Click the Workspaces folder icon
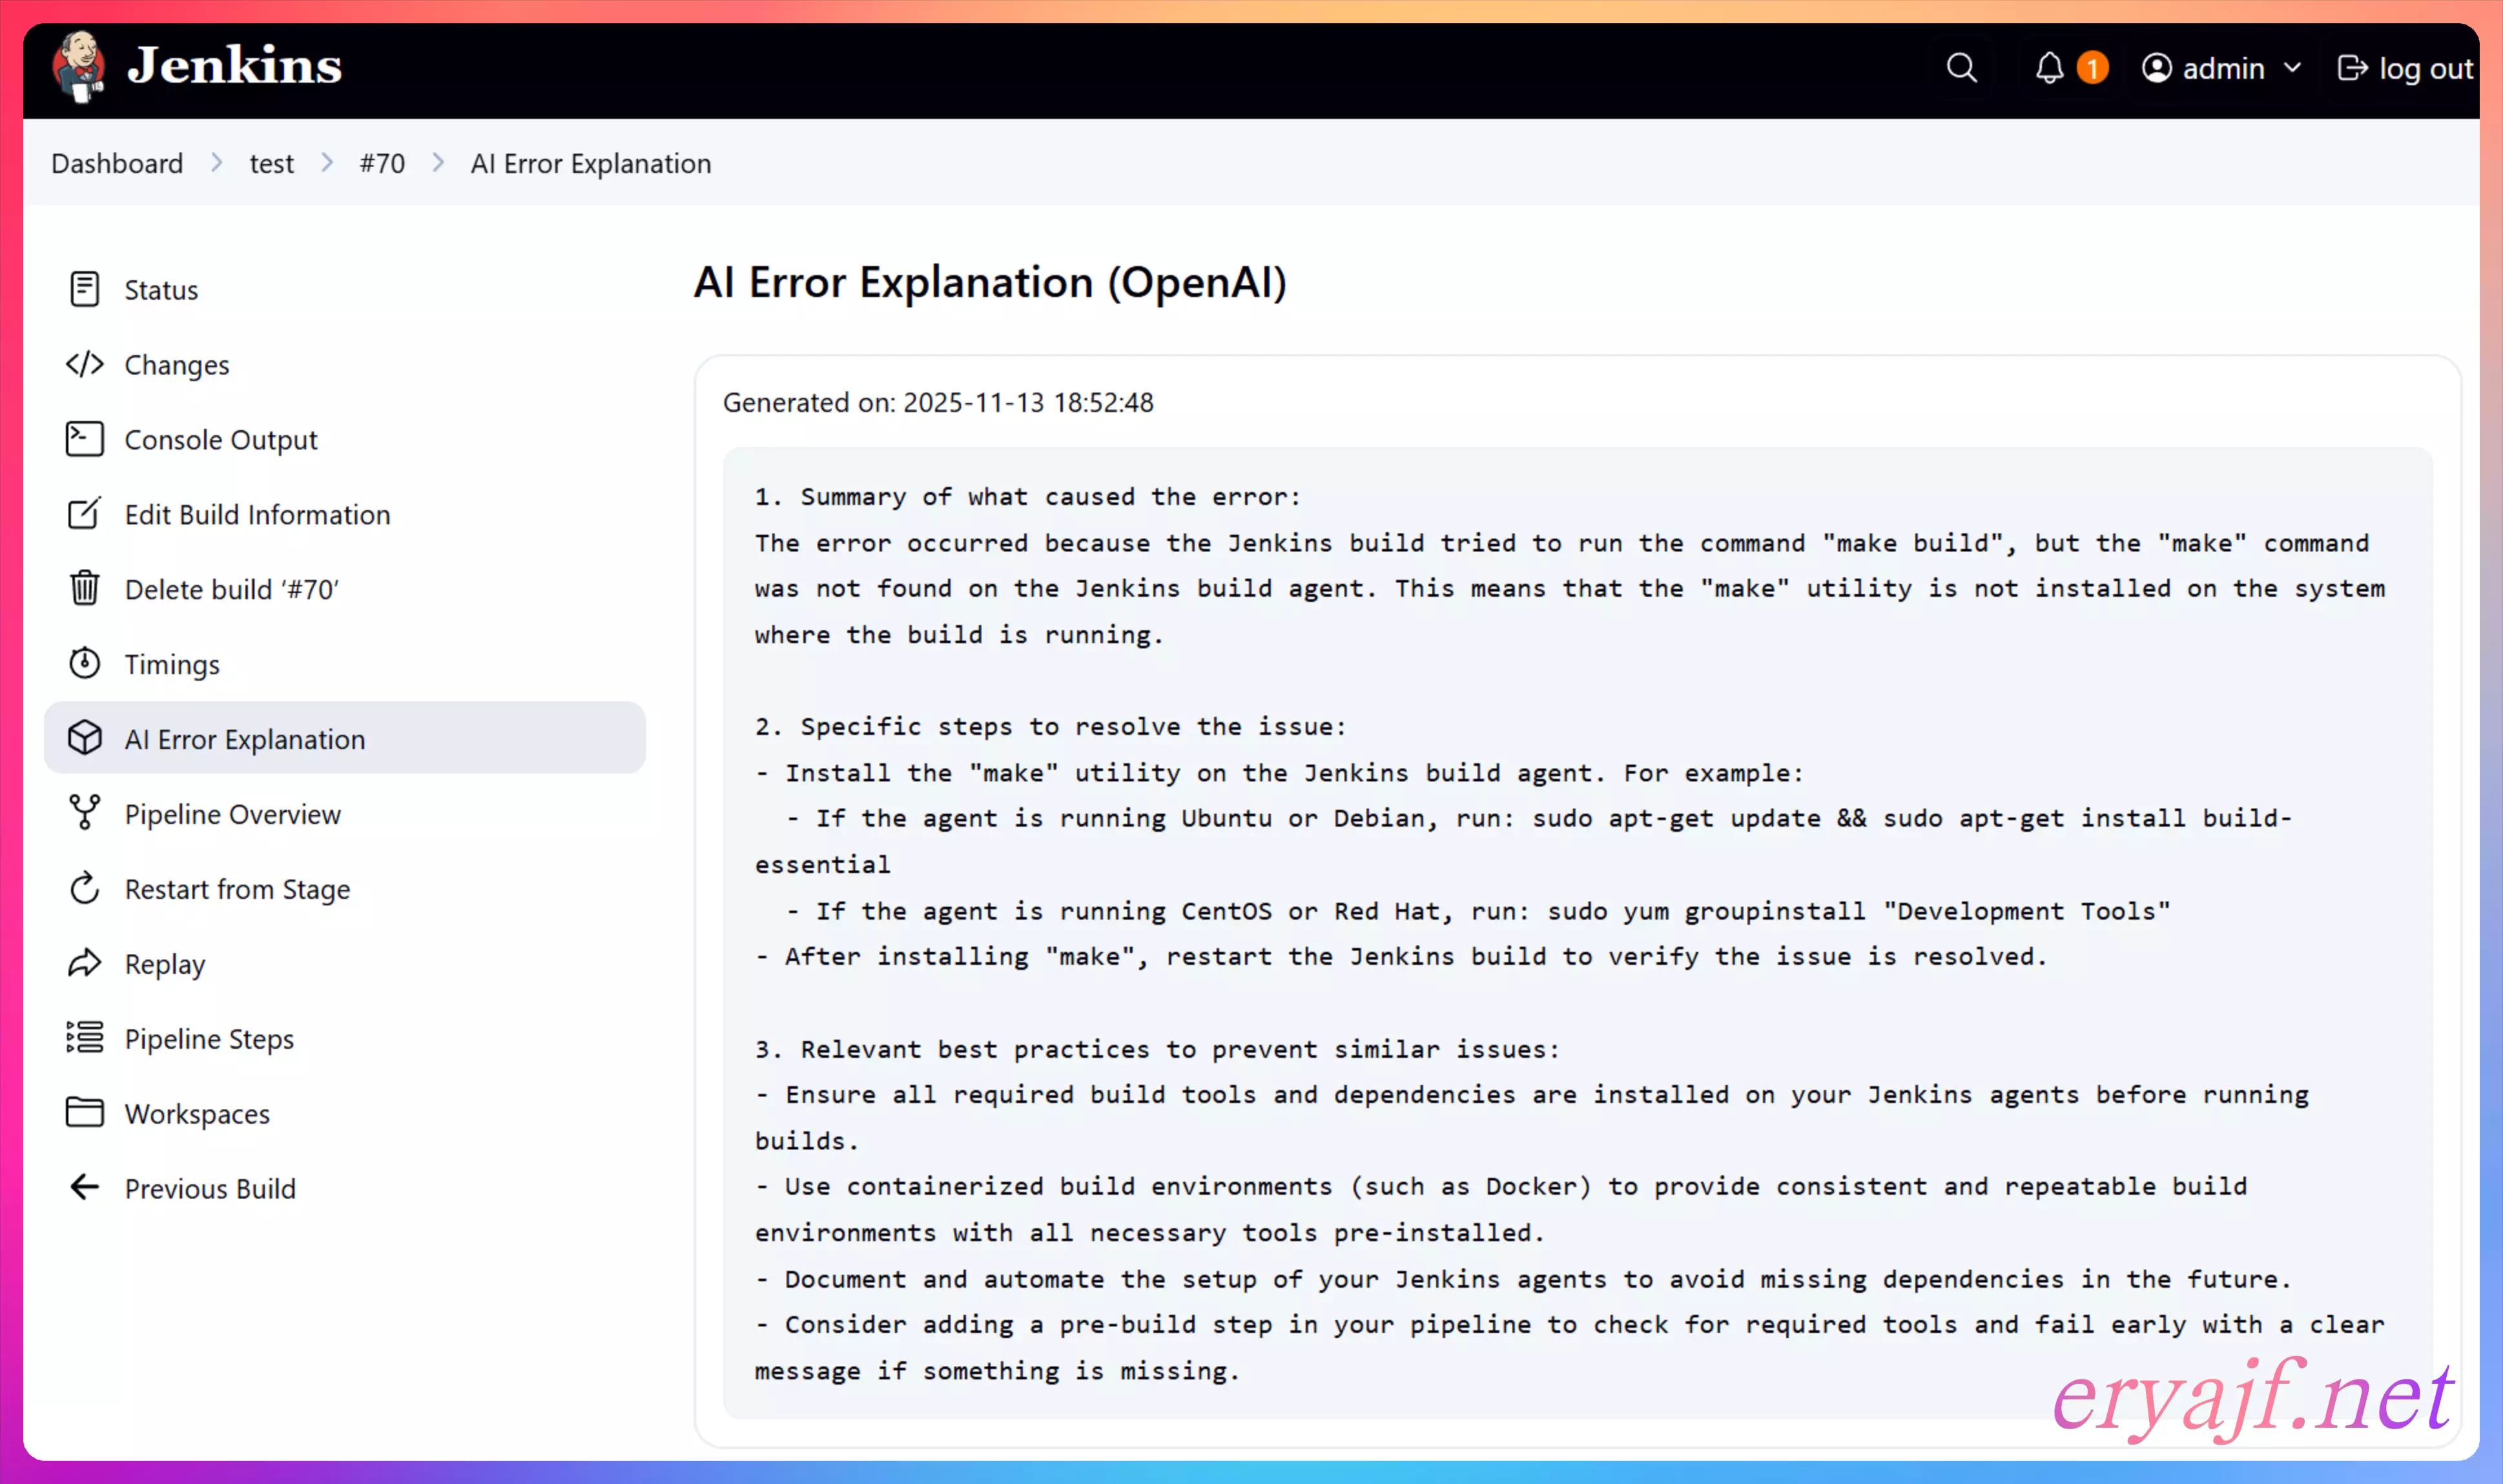Viewport: 2503px width, 1484px height. [85, 1112]
